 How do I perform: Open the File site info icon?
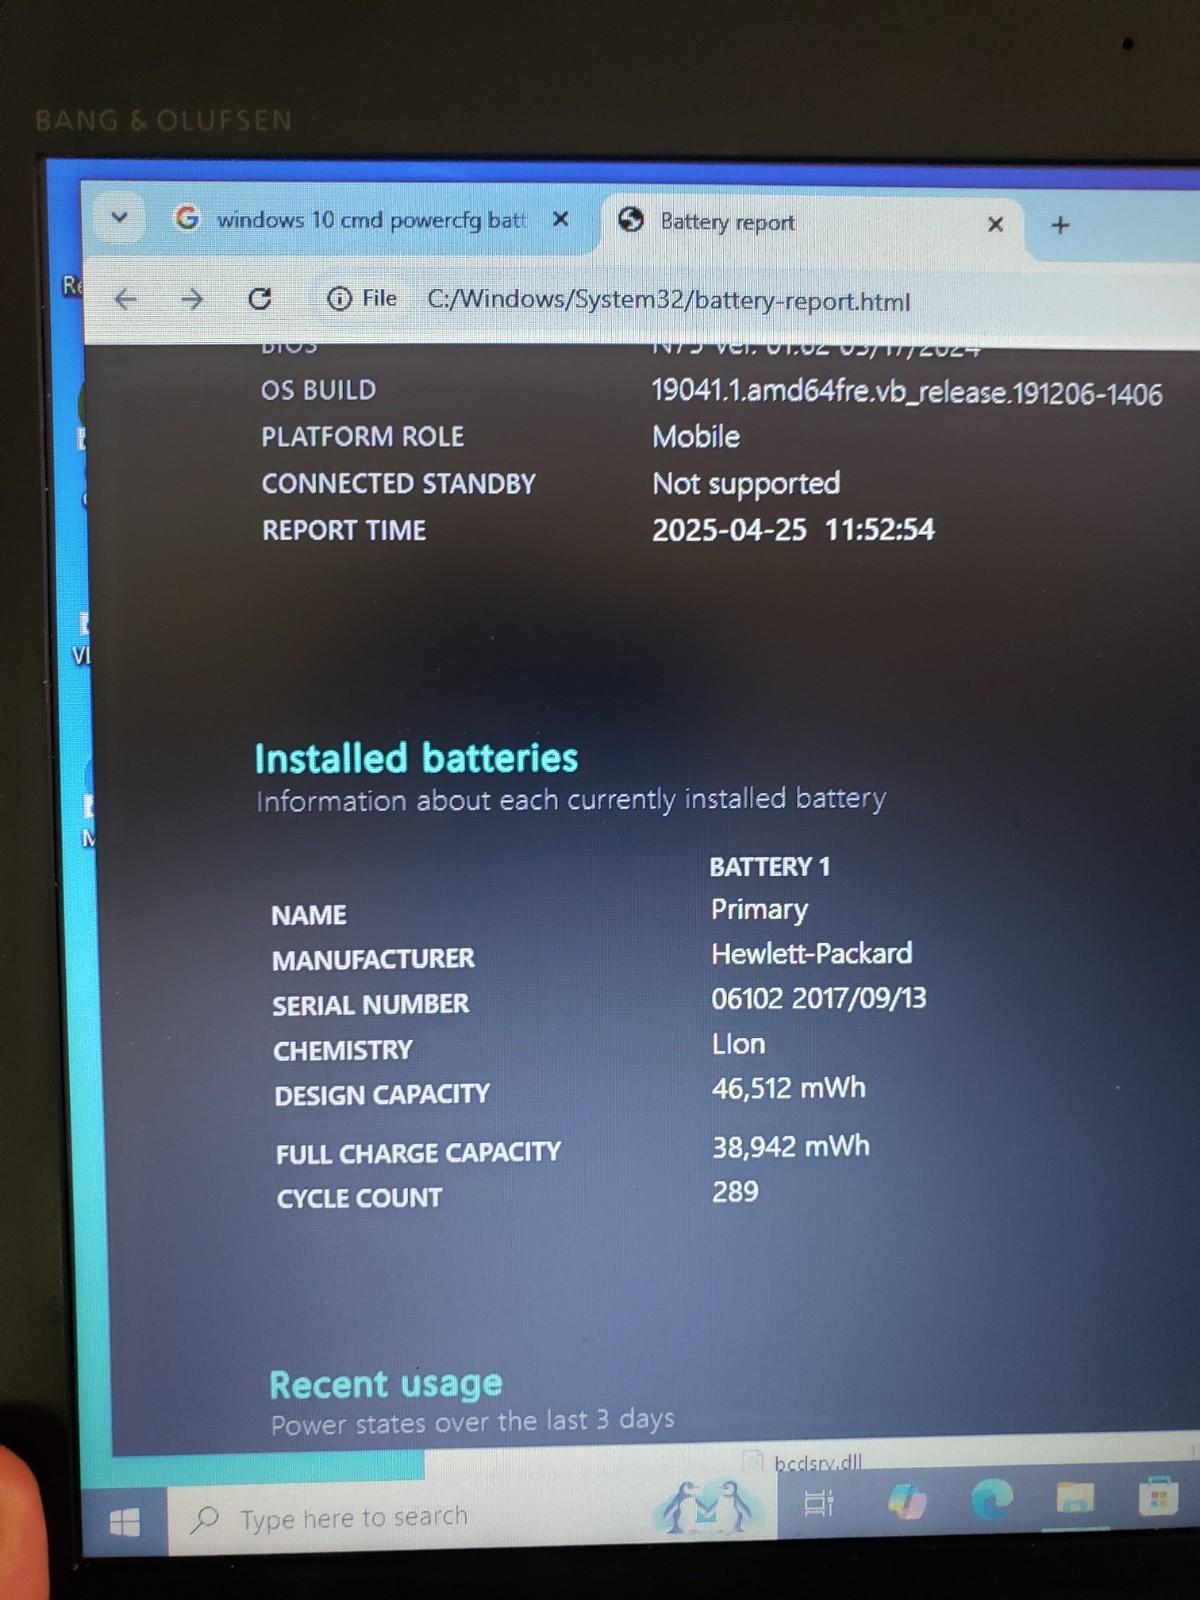pyautogui.click(x=340, y=298)
